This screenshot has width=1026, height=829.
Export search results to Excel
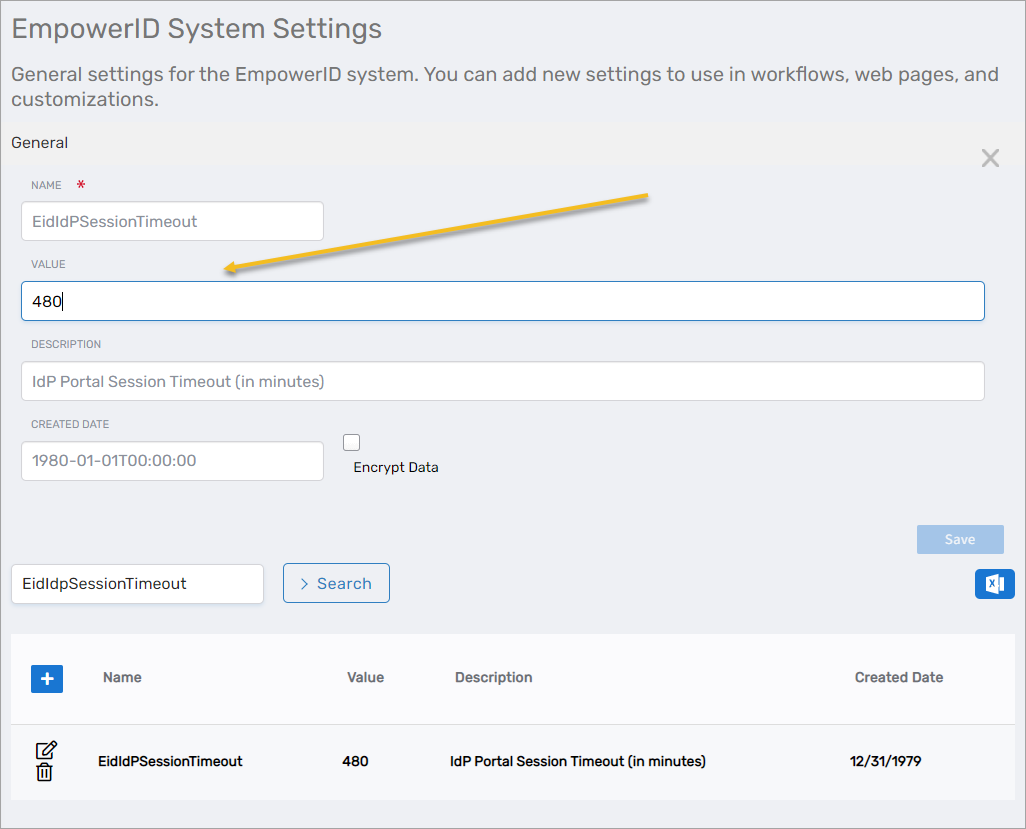pos(994,583)
